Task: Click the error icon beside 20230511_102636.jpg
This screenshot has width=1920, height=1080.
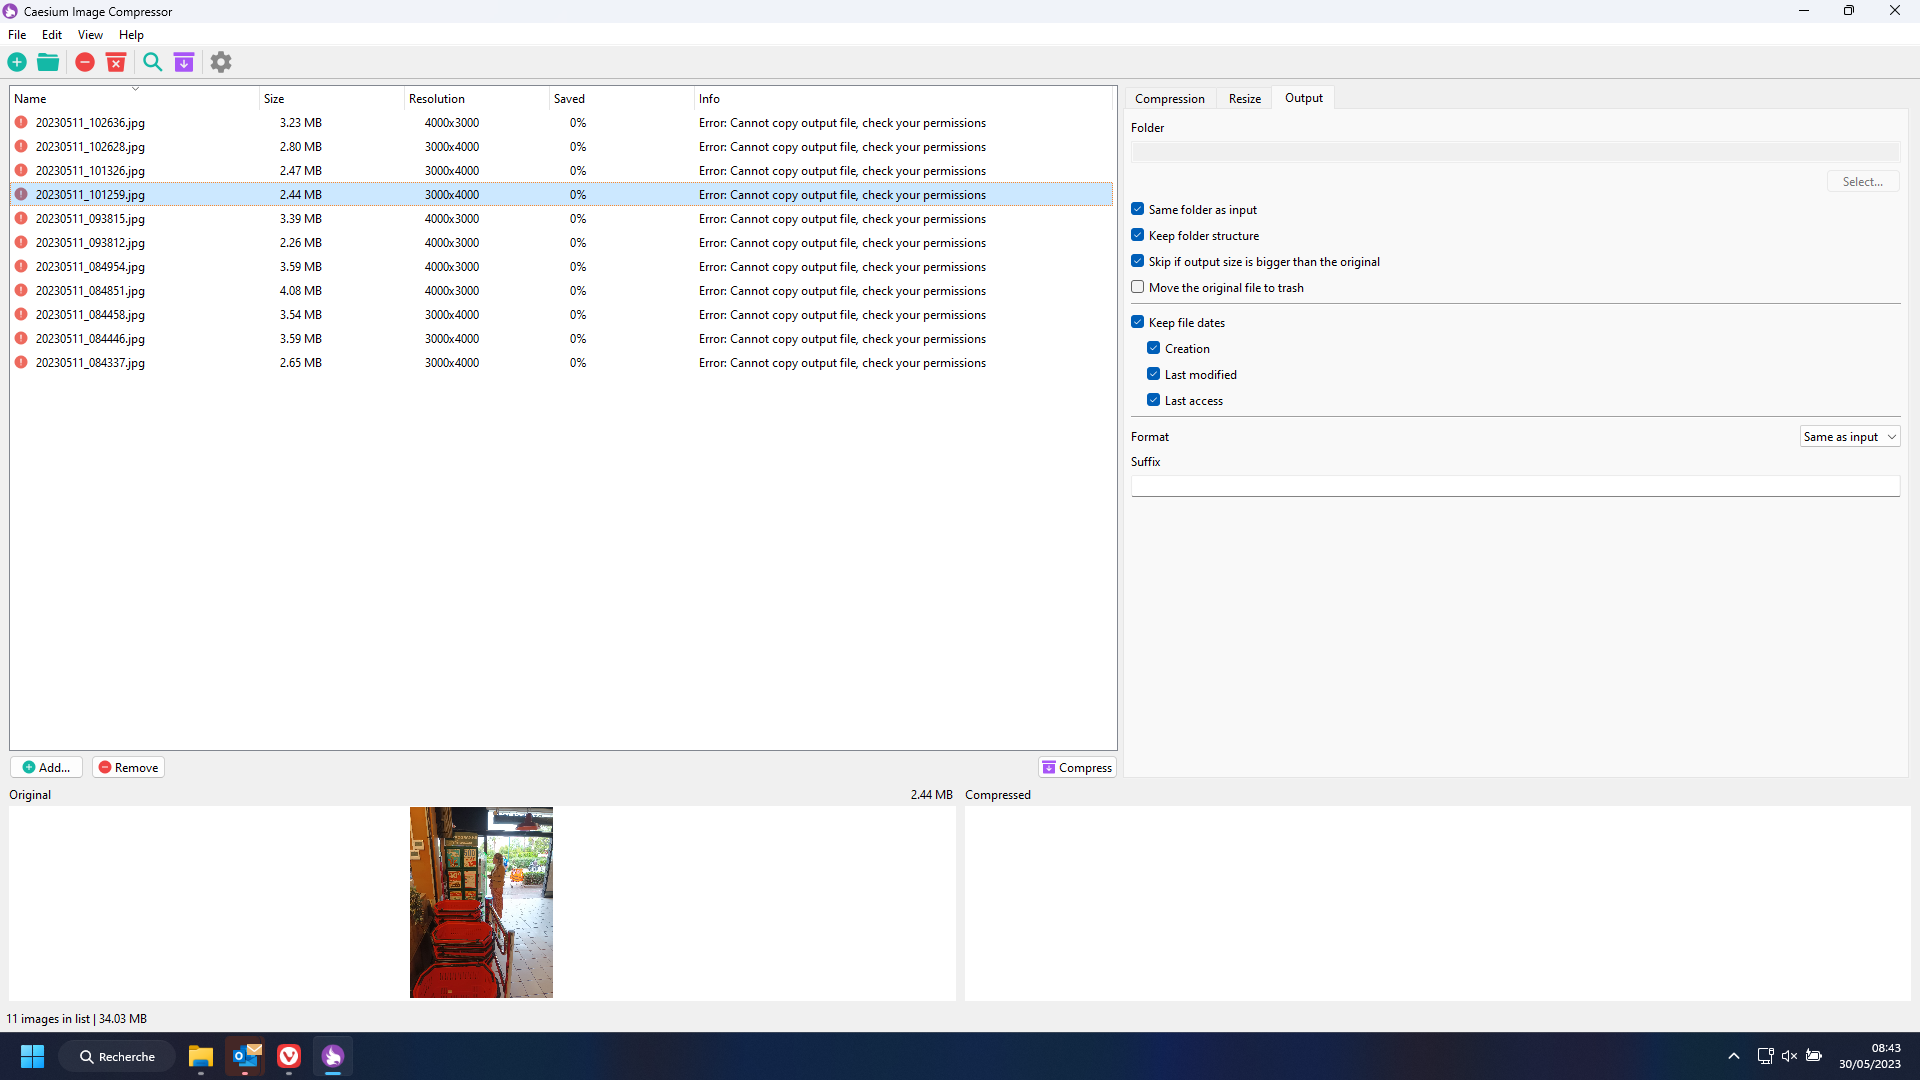Action: tap(21, 122)
